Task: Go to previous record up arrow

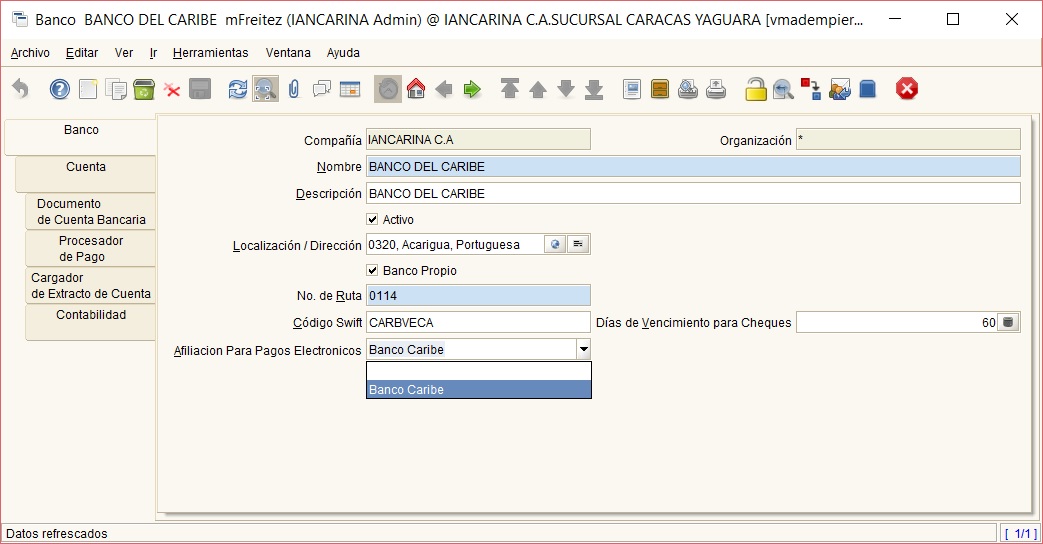Action: point(537,88)
